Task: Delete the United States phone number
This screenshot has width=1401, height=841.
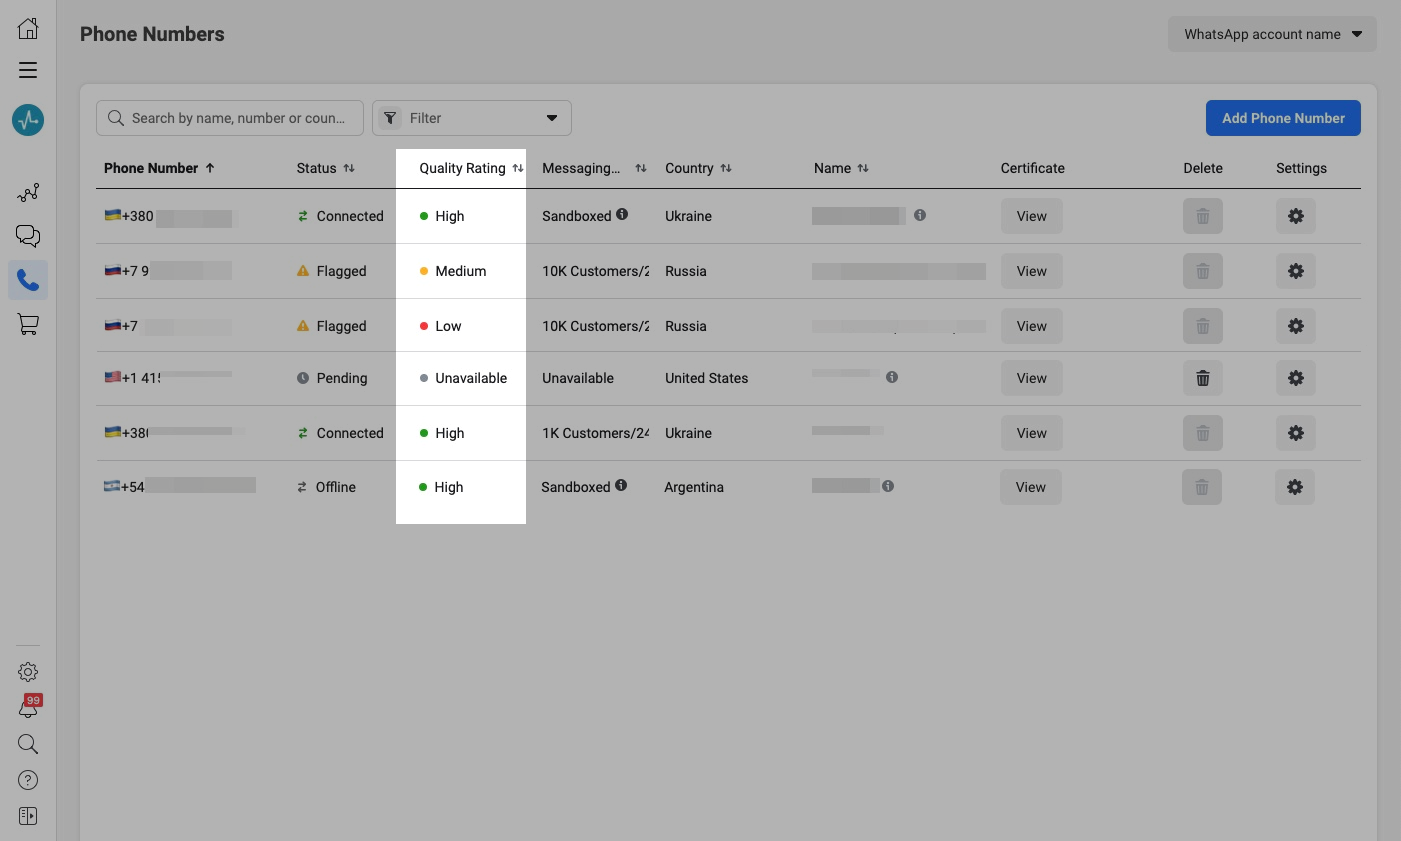Action: (x=1203, y=378)
